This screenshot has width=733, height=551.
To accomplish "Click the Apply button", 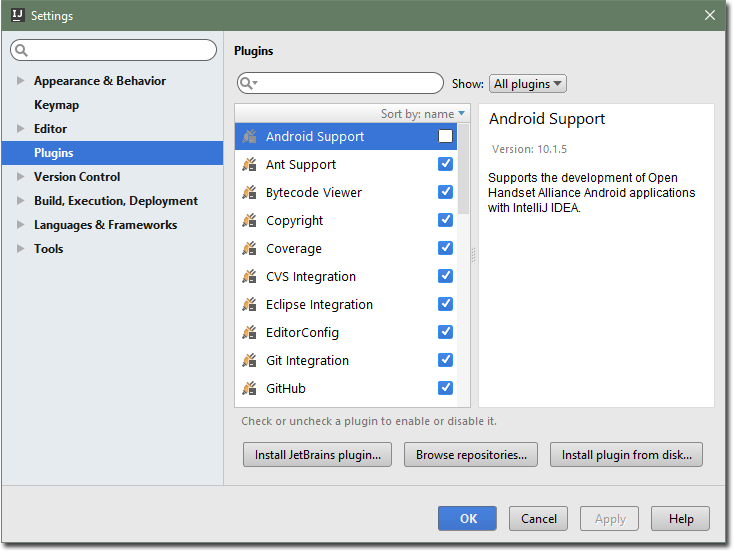I will click(610, 518).
